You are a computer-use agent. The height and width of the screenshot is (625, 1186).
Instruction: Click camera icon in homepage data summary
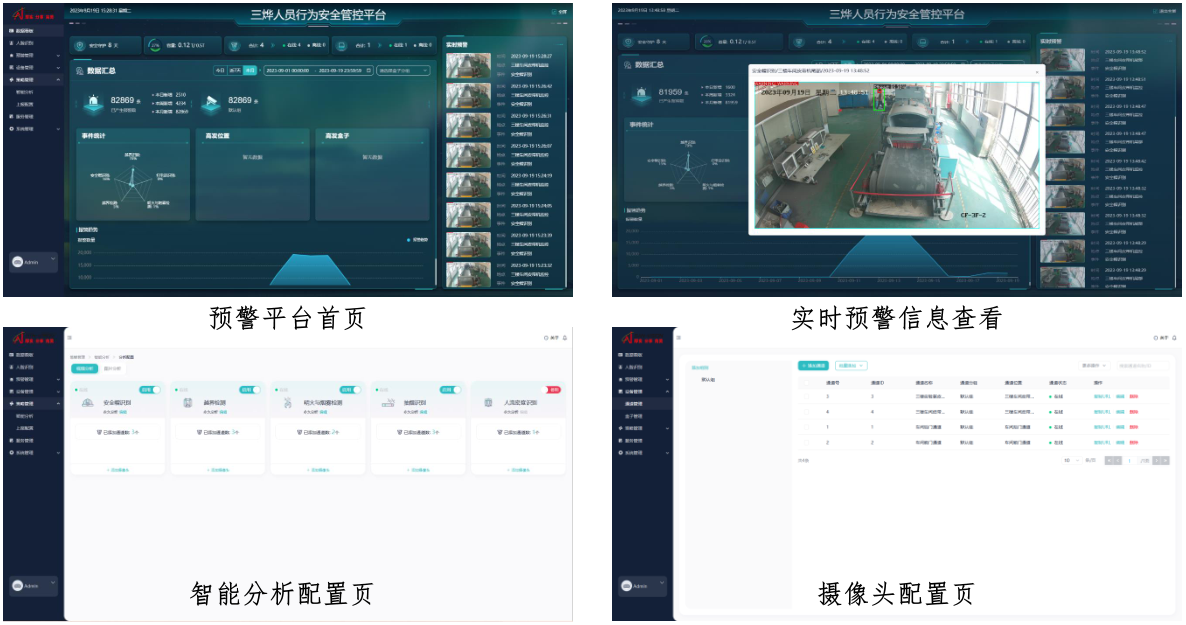point(211,103)
